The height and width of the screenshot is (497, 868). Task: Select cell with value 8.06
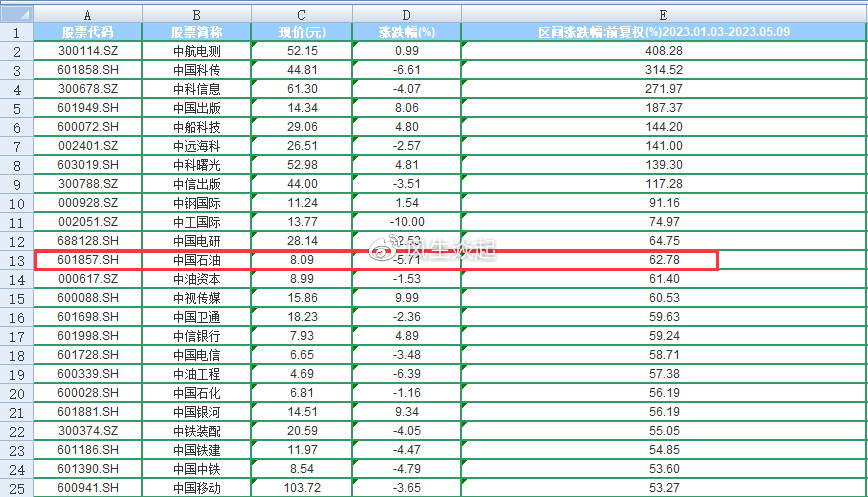(407, 108)
